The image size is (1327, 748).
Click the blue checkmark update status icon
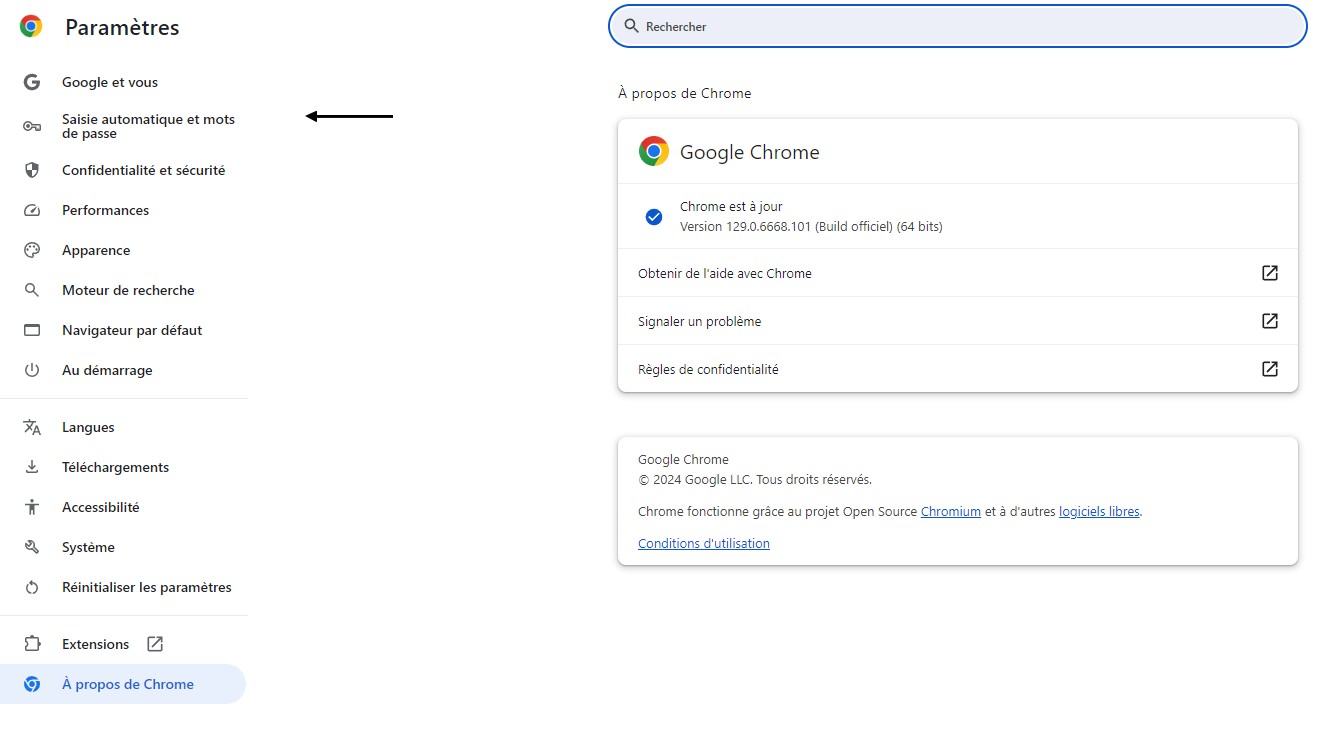[x=654, y=216]
